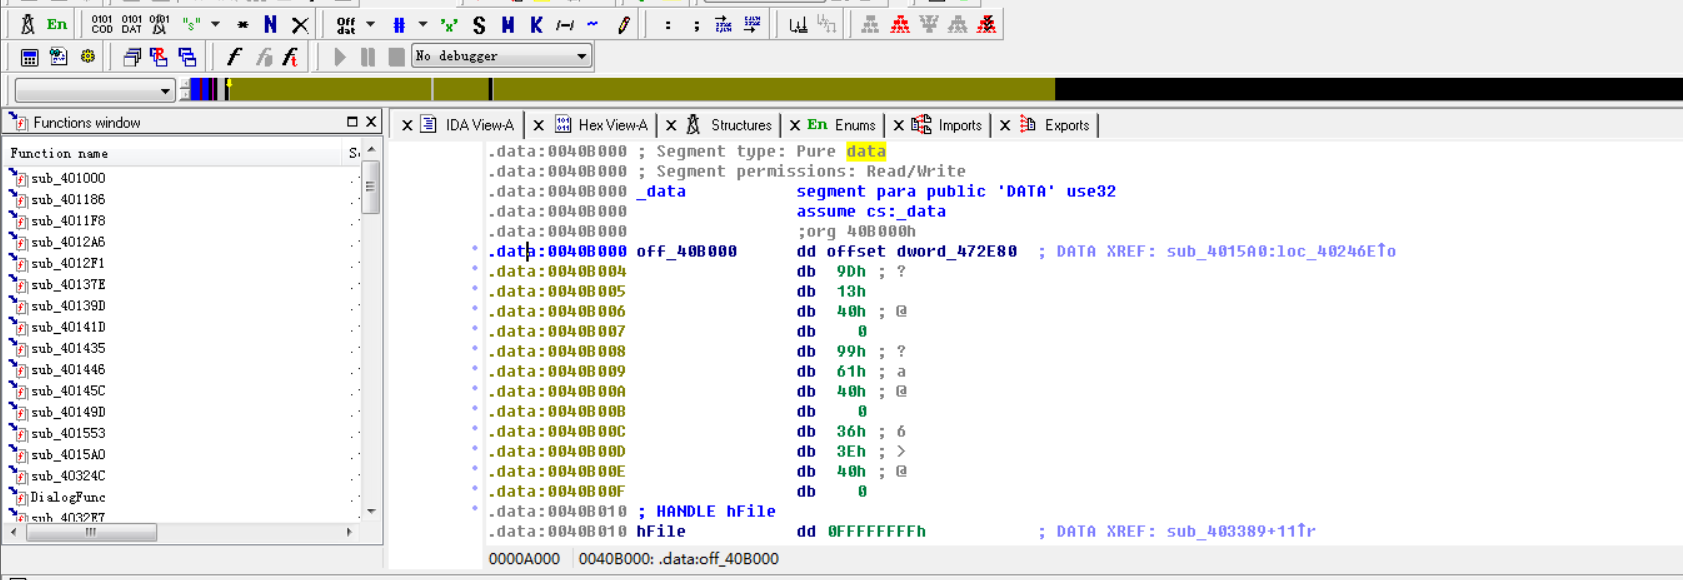Click the yellow gear icon
This screenshot has height=580, width=1683.
tap(88, 57)
